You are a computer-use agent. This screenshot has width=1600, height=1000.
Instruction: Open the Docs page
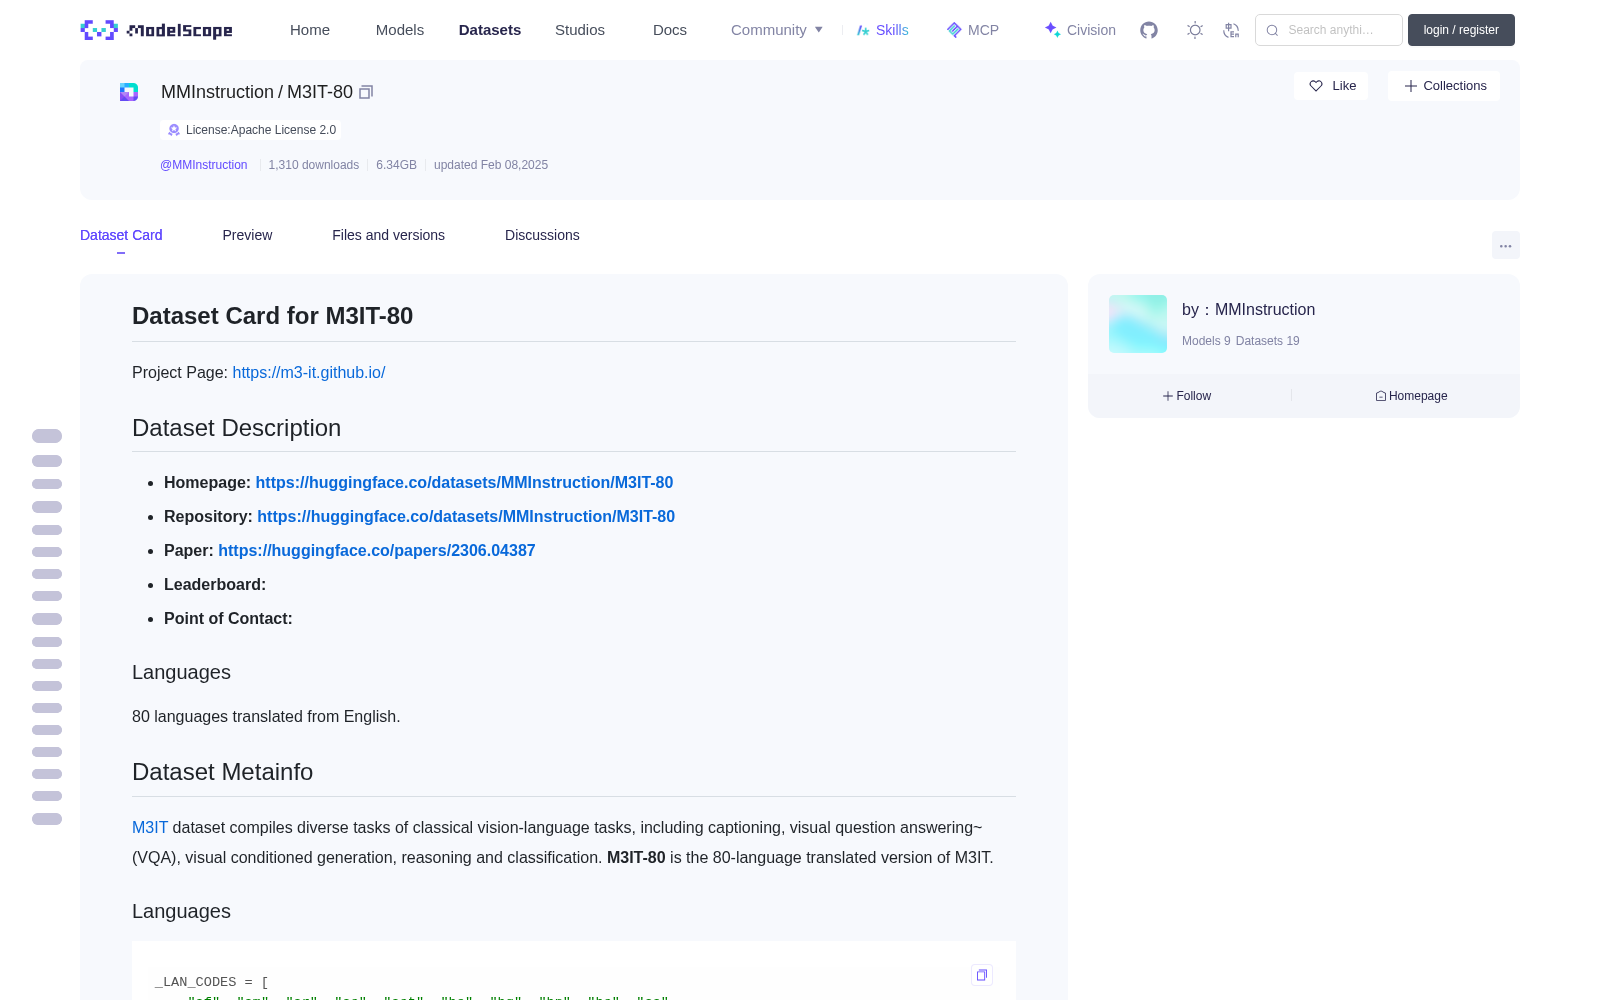click(670, 30)
